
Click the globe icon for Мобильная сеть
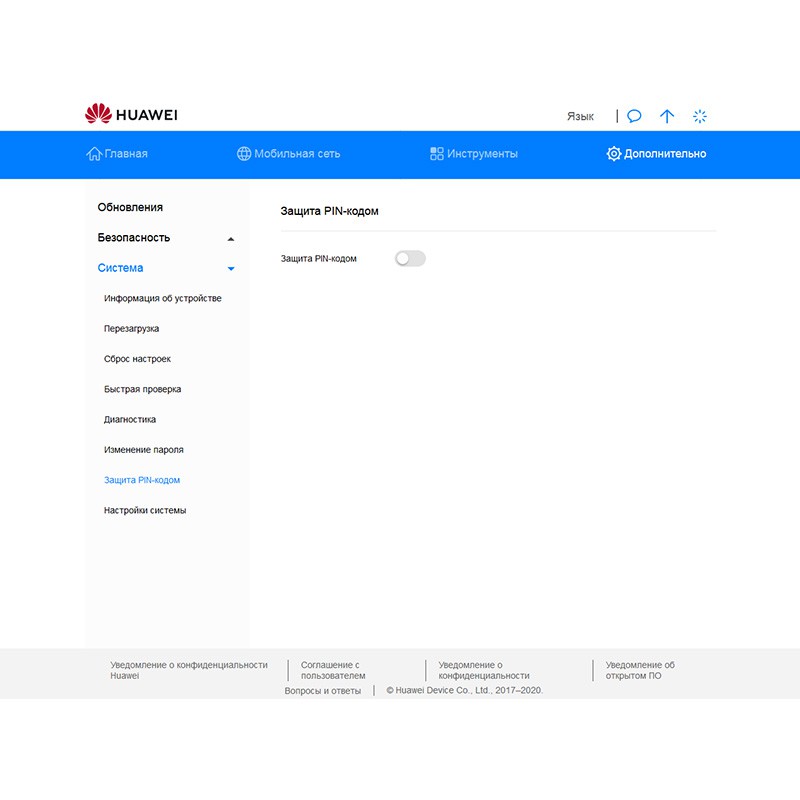244,154
